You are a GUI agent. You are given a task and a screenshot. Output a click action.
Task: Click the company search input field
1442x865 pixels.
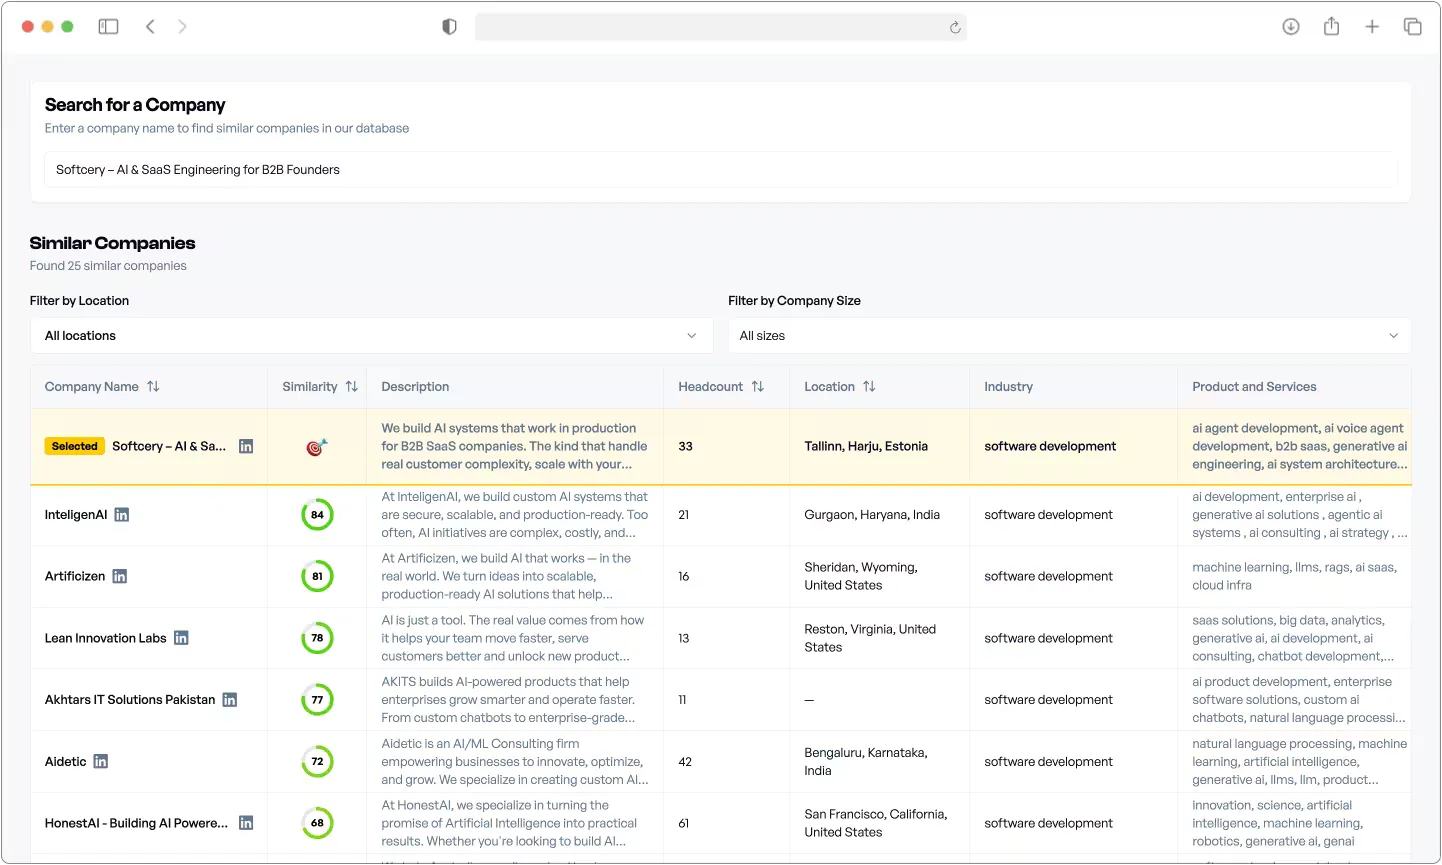coord(720,170)
